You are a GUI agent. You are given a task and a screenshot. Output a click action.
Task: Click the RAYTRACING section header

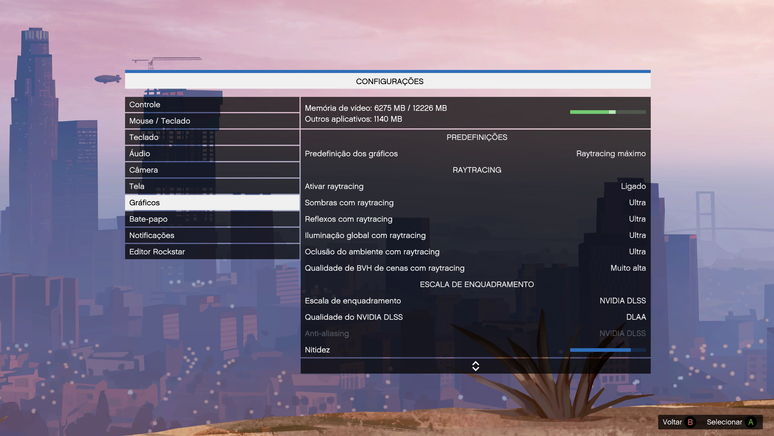point(476,170)
